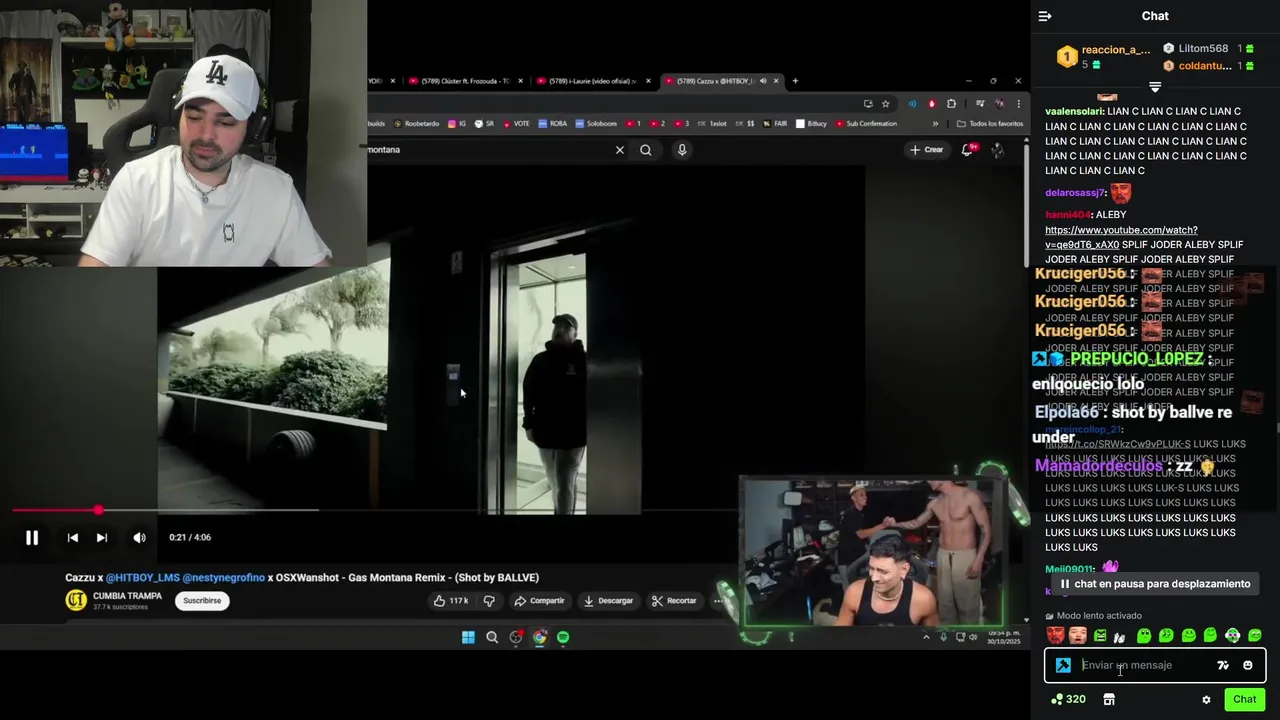Screen dimensions: 1280x720
Task: Open chat settings gear
Action: (1206, 700)
